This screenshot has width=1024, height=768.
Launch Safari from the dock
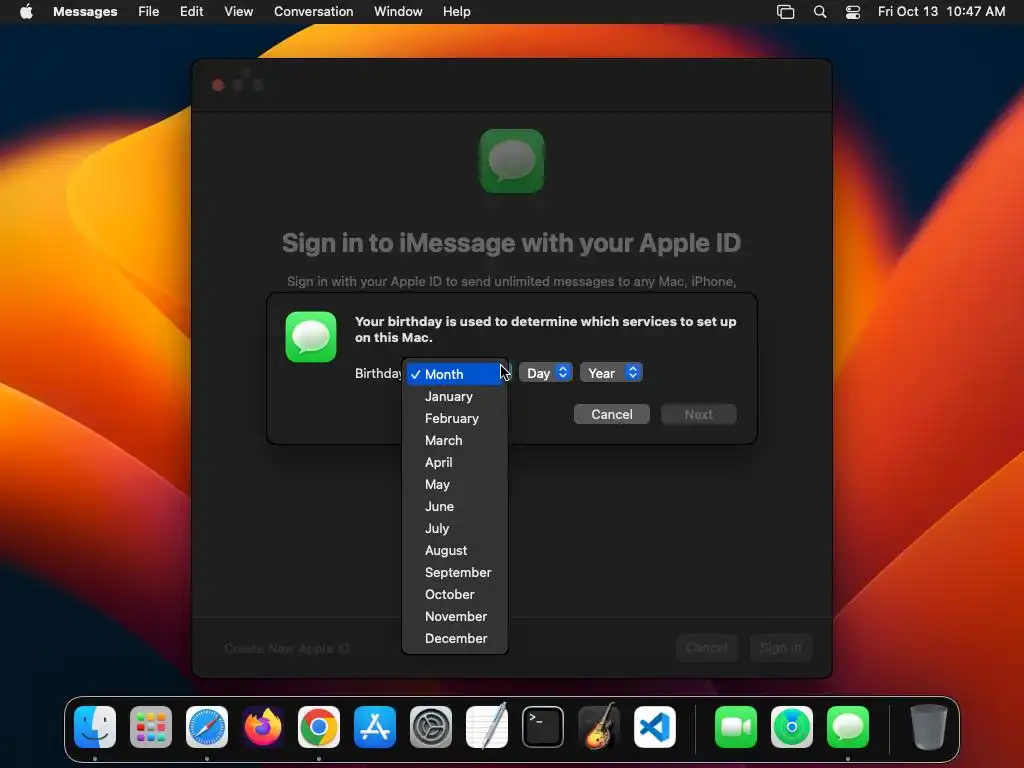tap(207, 727)
